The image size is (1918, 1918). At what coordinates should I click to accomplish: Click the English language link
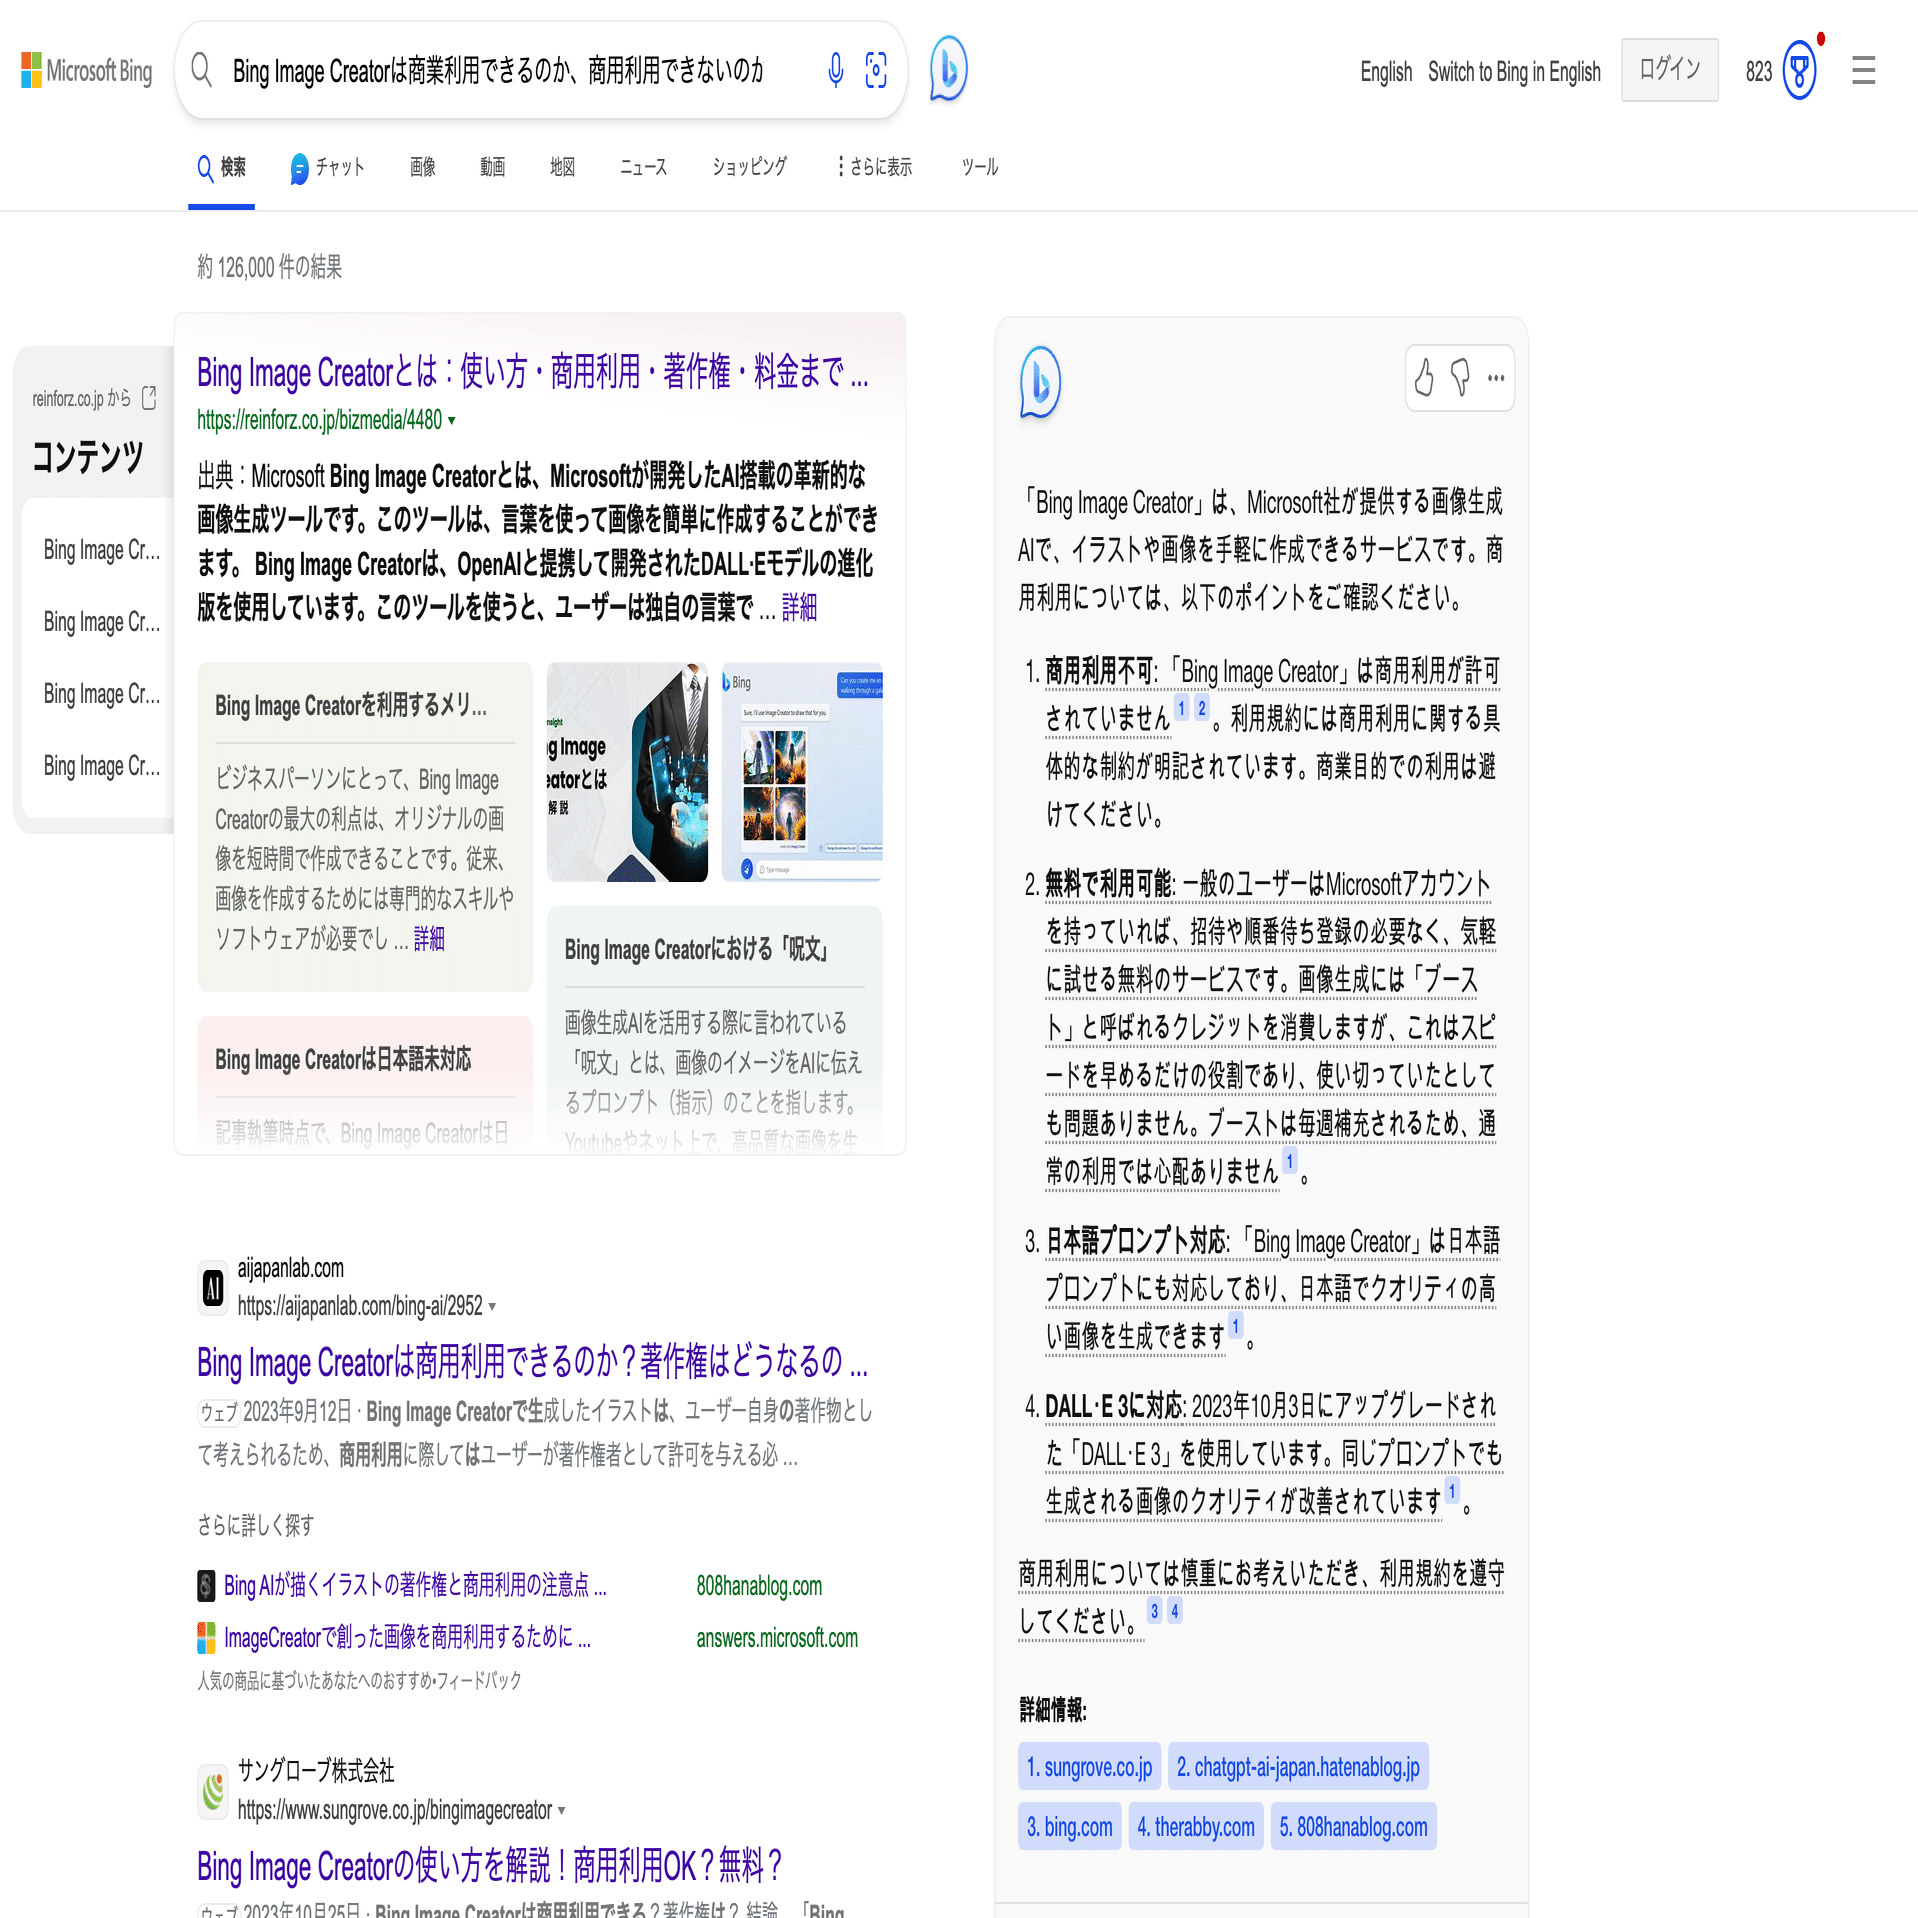coord(1386,72)
